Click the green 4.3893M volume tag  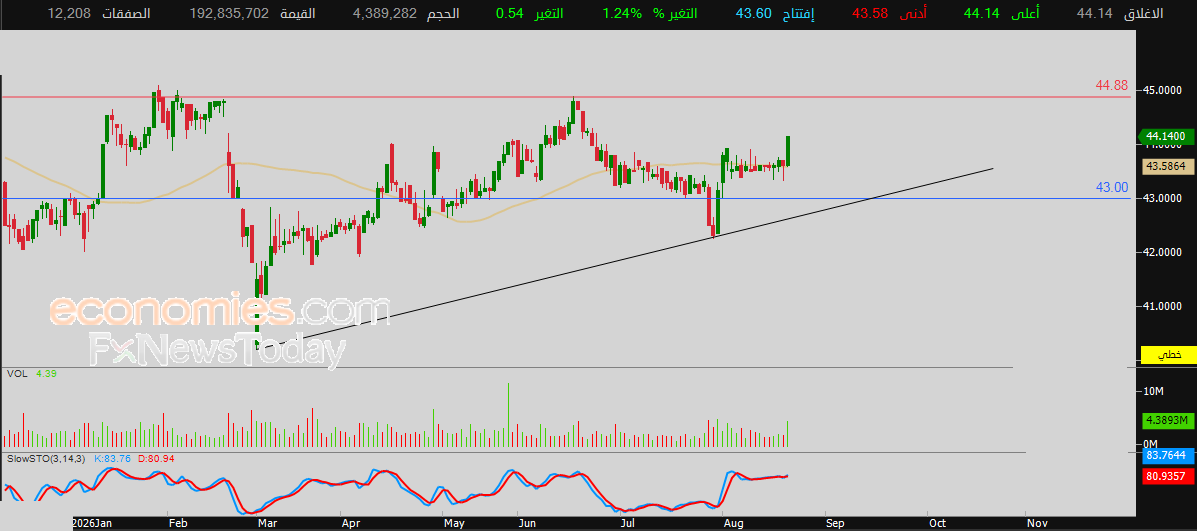coord(1167,420)
